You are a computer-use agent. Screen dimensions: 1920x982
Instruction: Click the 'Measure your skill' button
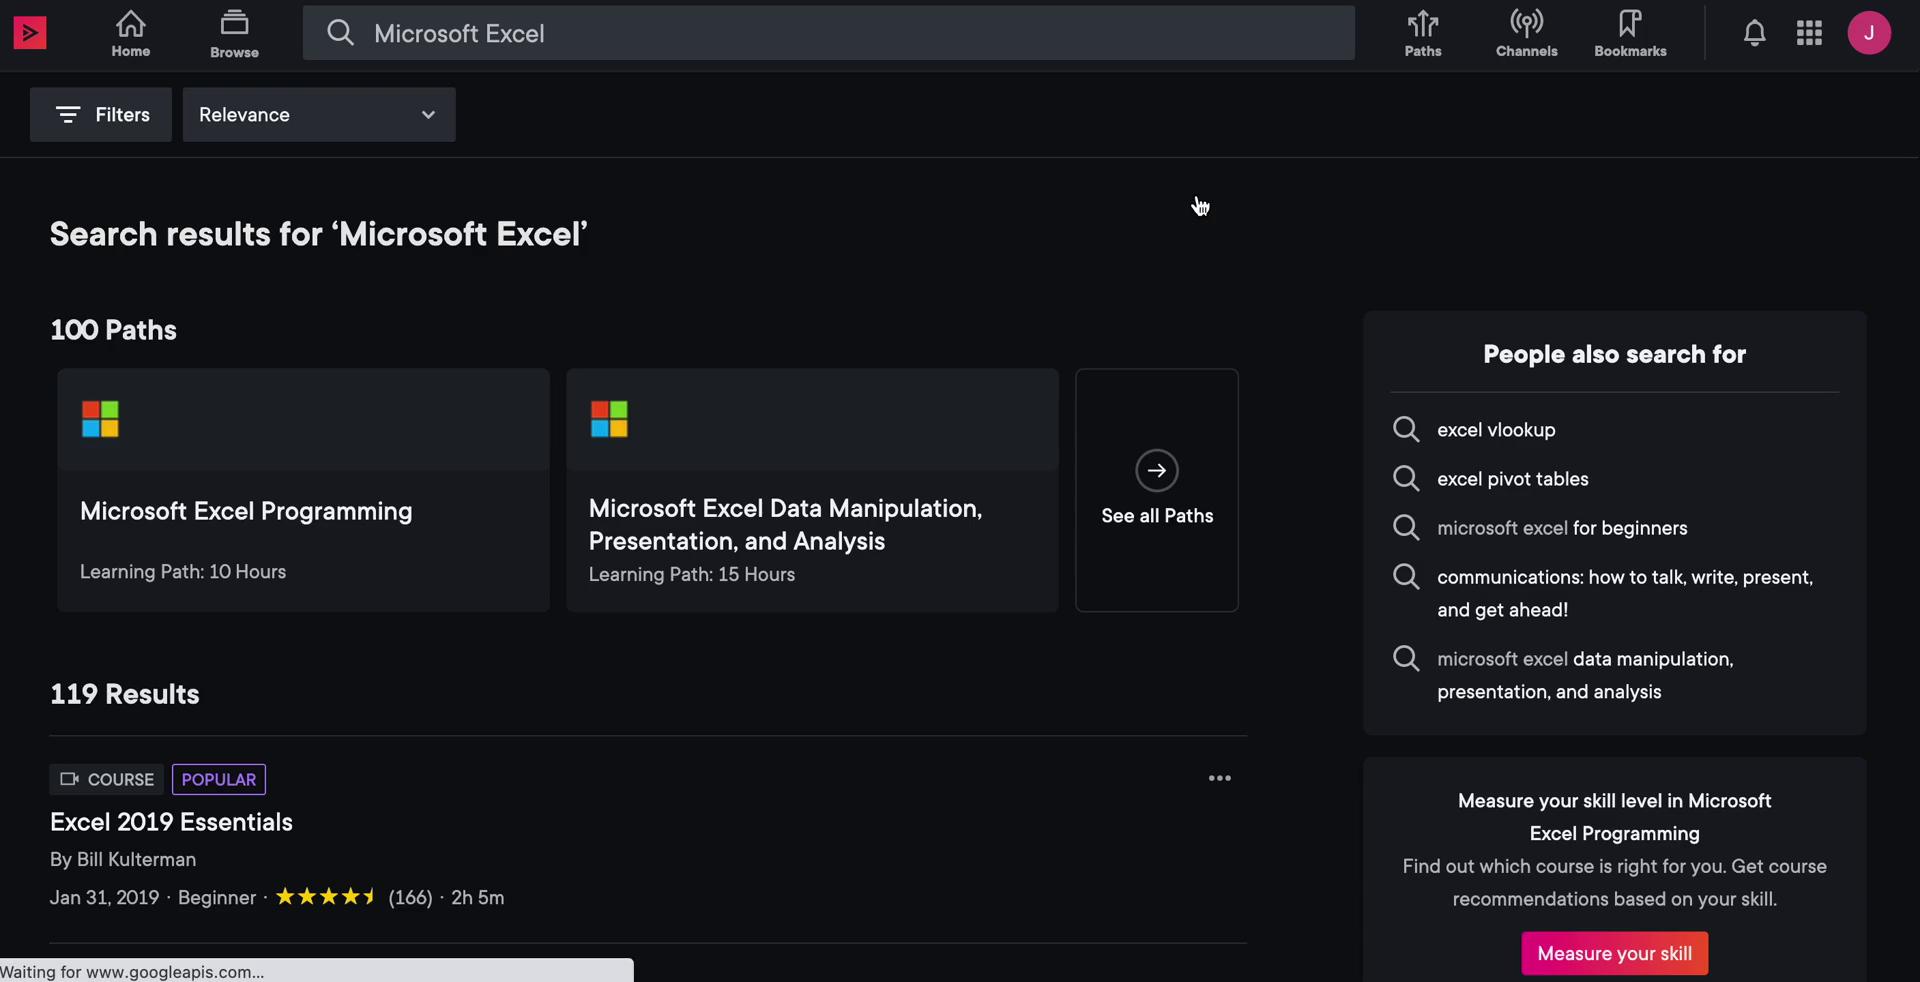click(1614, 953)
